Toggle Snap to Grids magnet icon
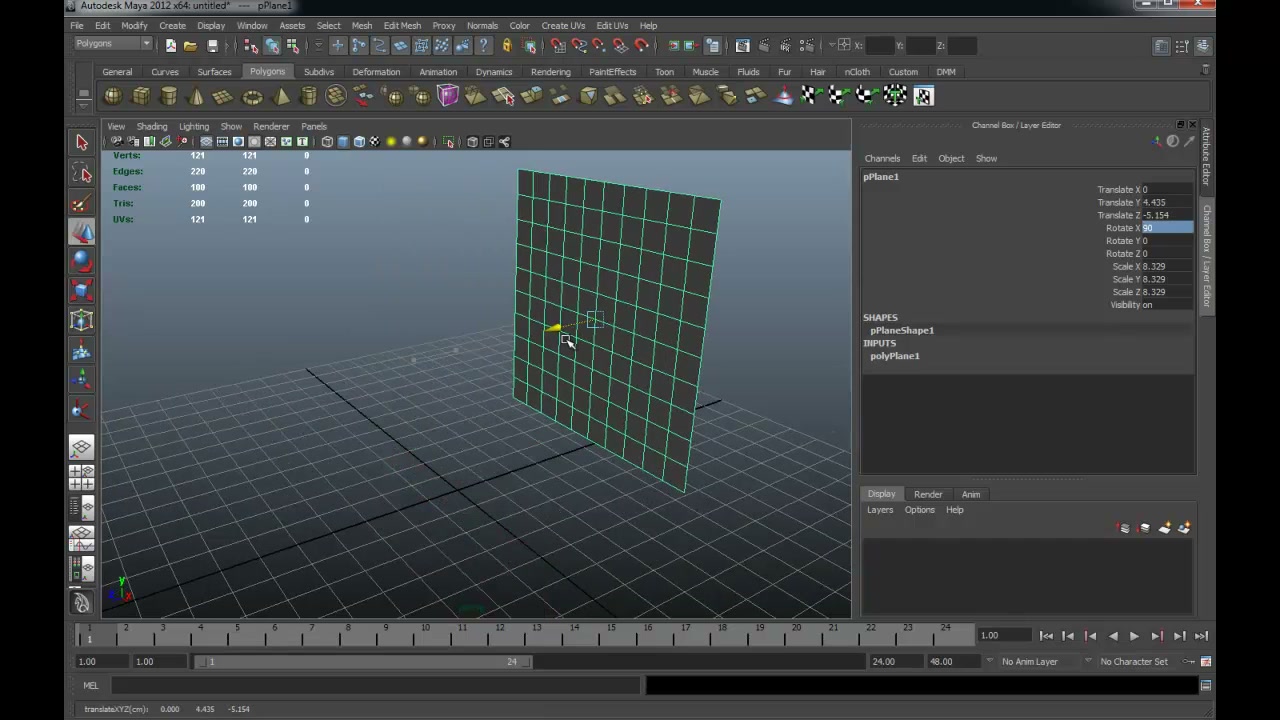This screenshot has width=1280, height=720. click(558, 45)
